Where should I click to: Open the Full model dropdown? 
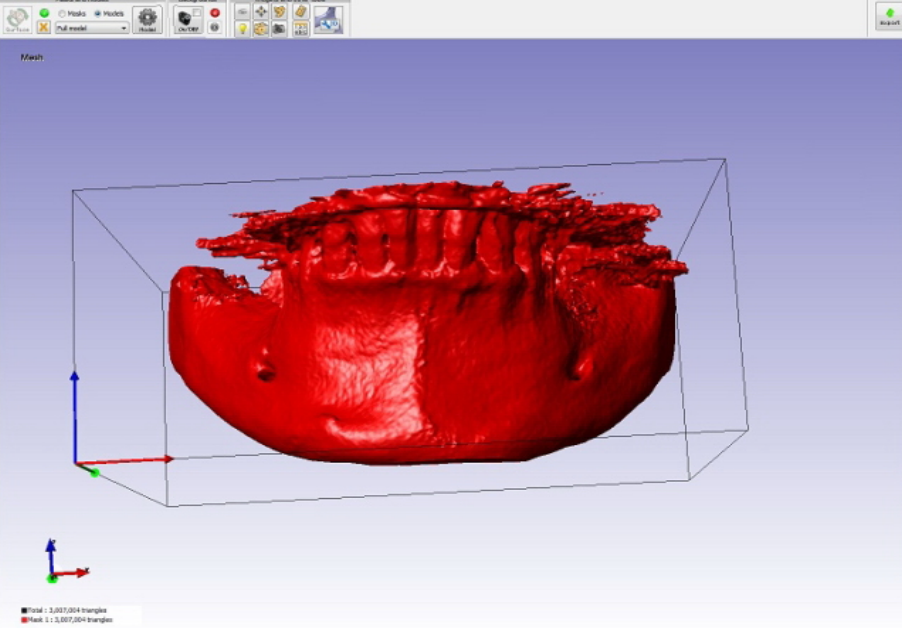(x=92, y=28)
